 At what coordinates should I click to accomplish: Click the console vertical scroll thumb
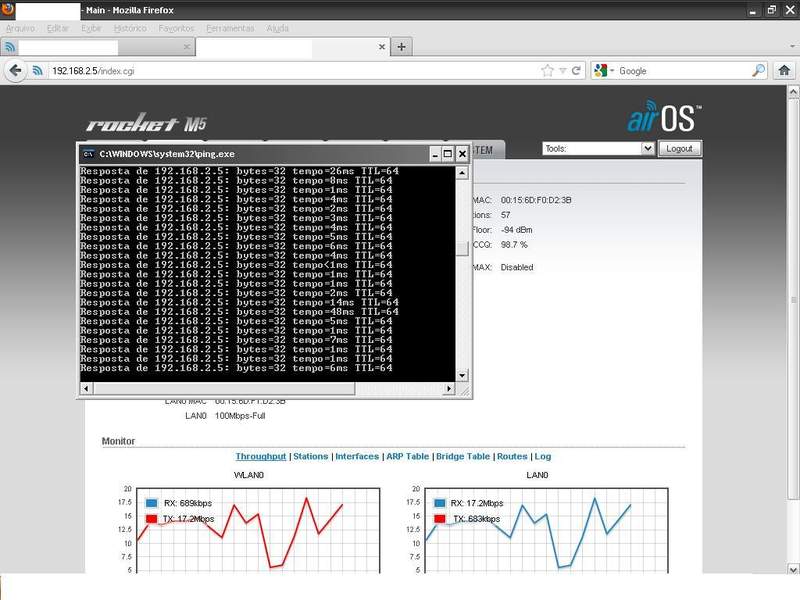[462, 248]
